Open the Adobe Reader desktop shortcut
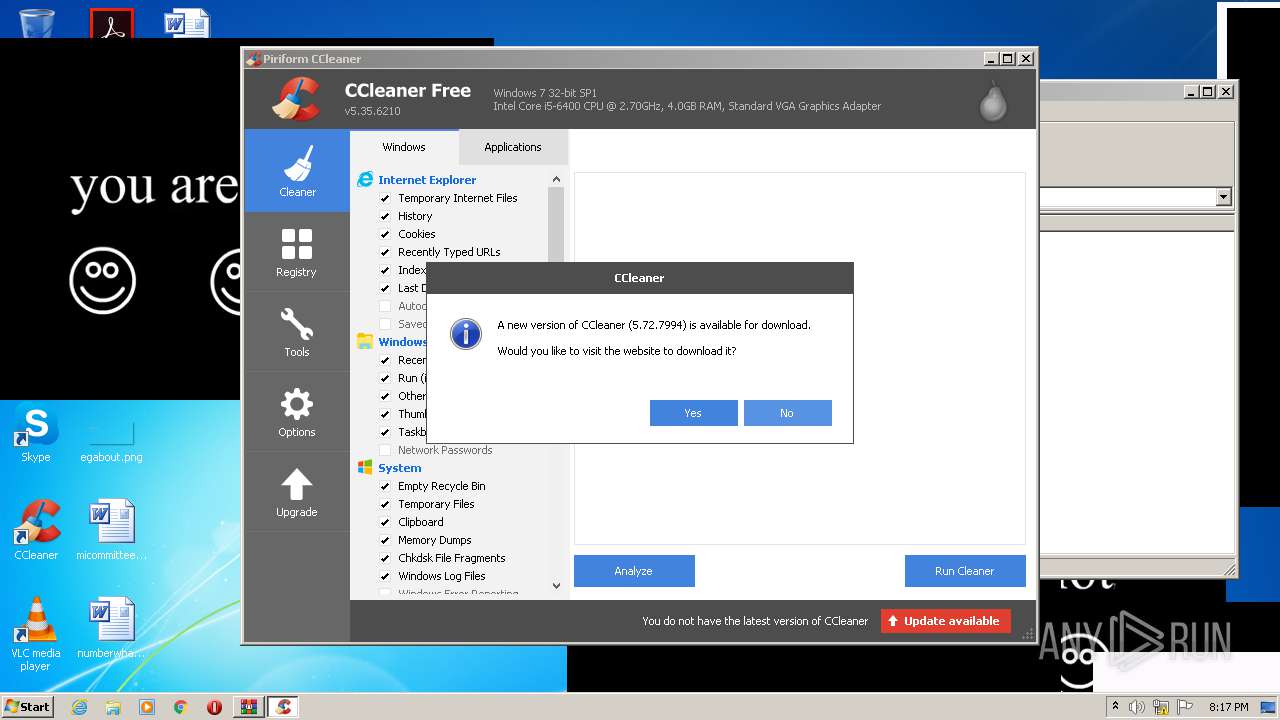 [111, 22]
